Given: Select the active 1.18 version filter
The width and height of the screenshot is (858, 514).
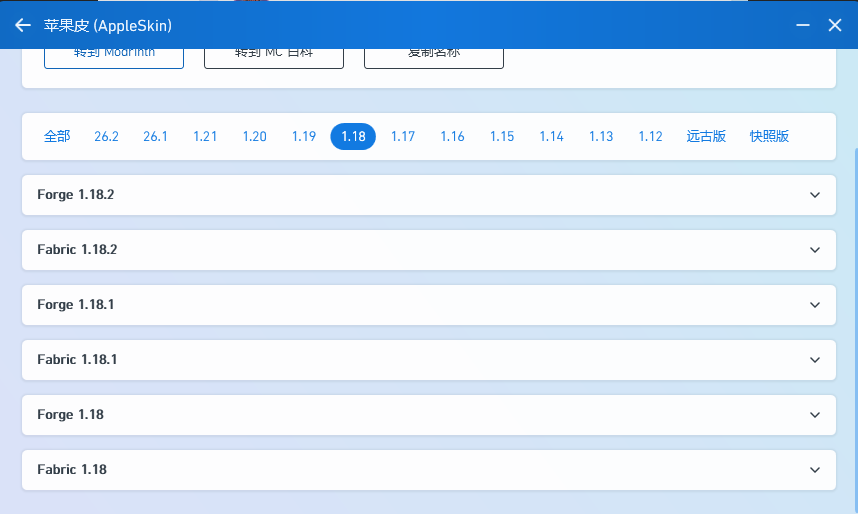Looking at the screenshot, I should click(353, 136).
